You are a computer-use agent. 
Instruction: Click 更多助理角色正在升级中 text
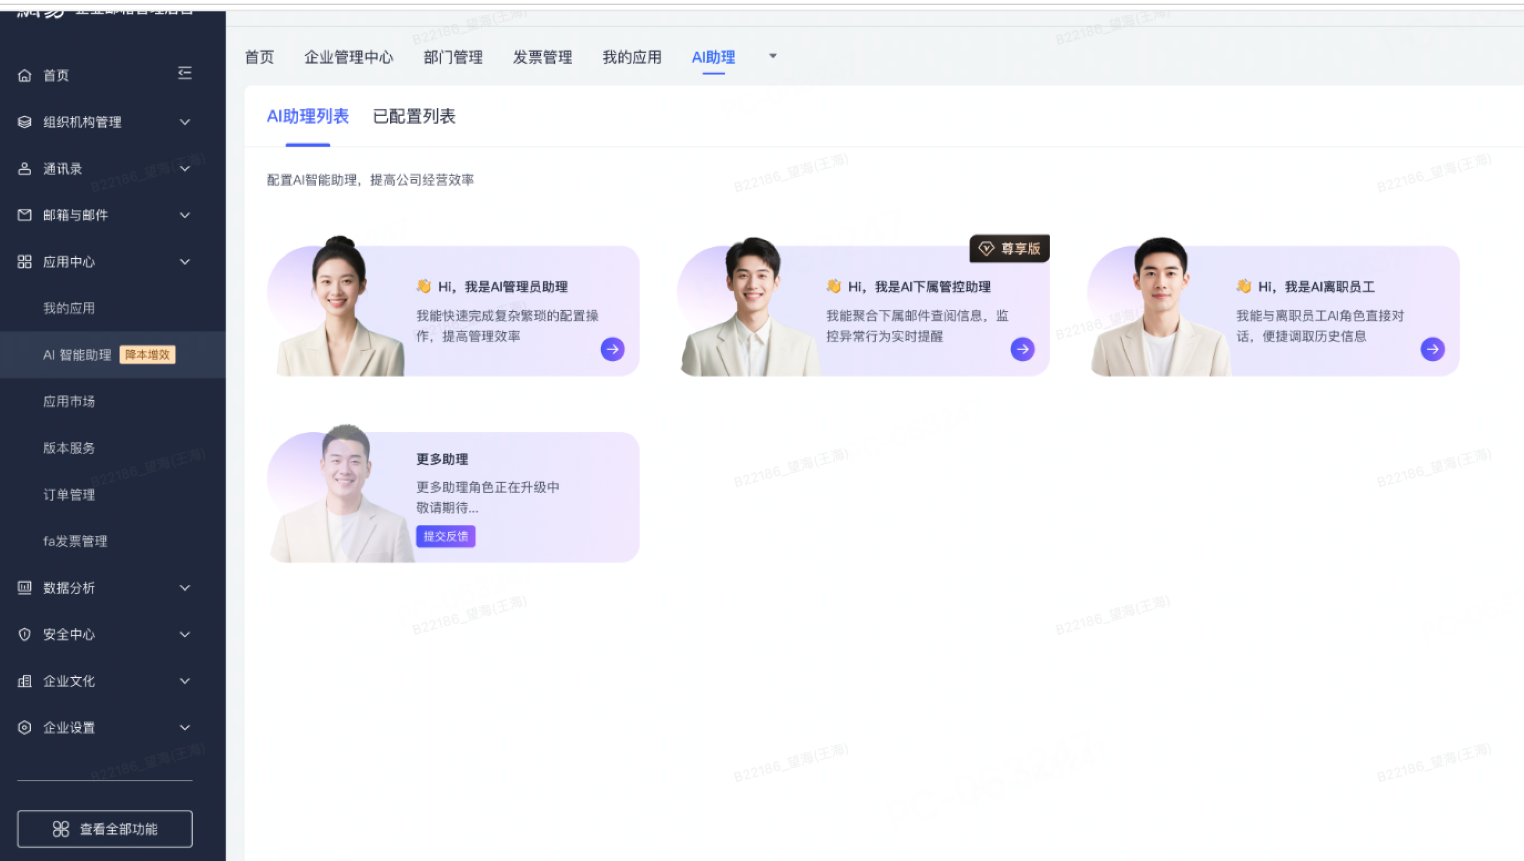(488, 487)
